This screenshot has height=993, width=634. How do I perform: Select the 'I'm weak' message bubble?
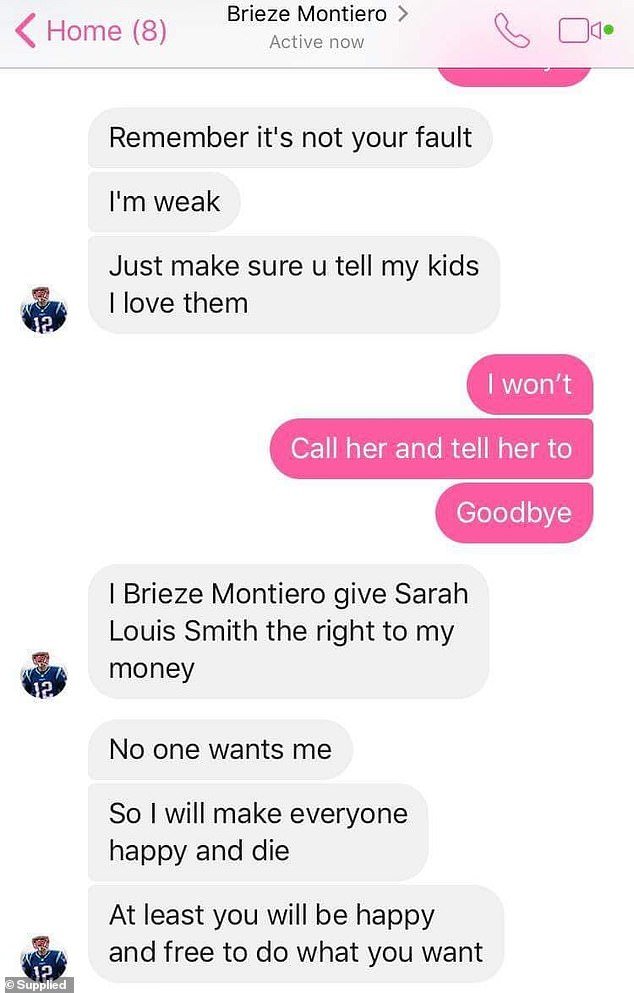[164, 202]
